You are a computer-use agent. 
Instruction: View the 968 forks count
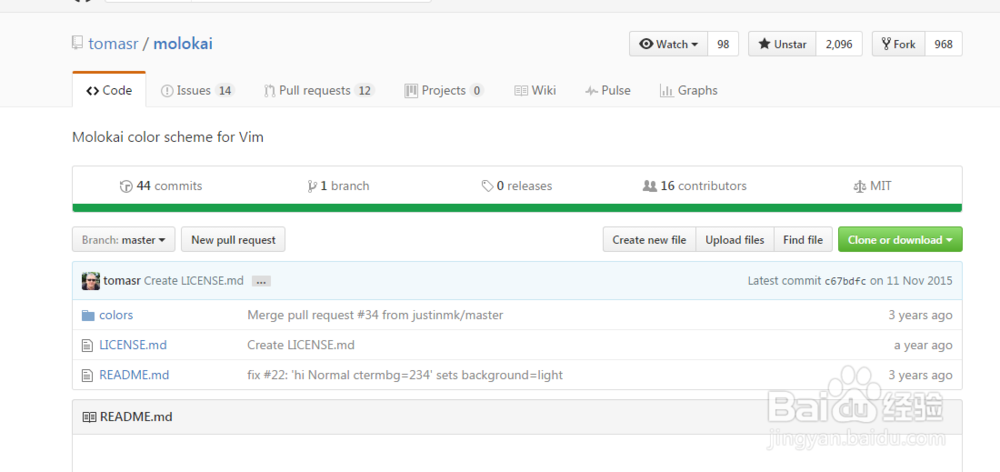coord(943,44)
